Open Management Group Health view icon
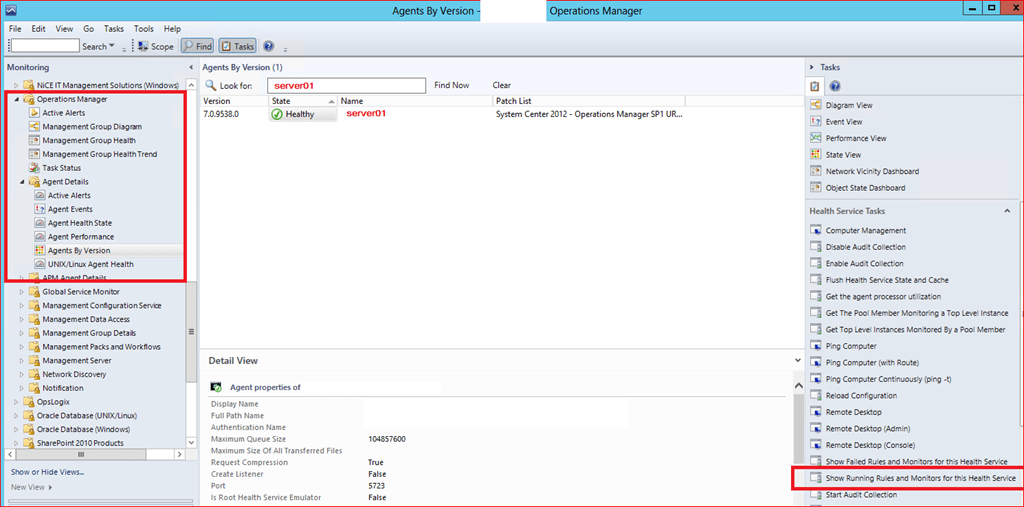 35,140
